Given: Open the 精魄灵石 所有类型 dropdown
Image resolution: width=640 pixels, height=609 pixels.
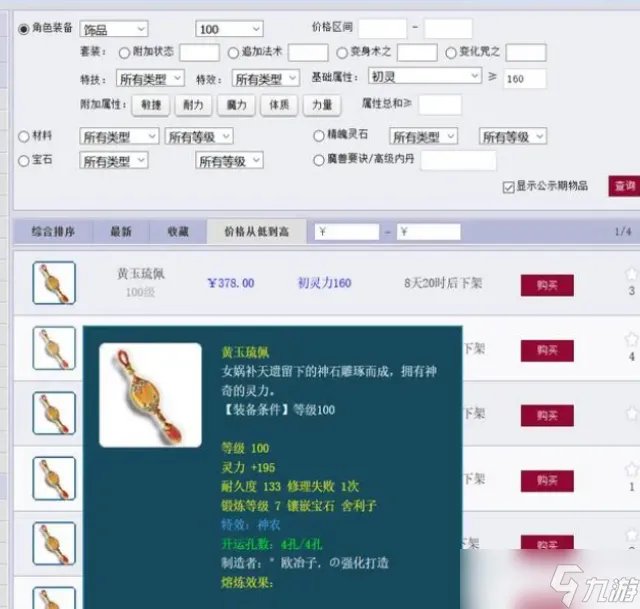Looking at the screenshot, I should (x=423, y=136).
